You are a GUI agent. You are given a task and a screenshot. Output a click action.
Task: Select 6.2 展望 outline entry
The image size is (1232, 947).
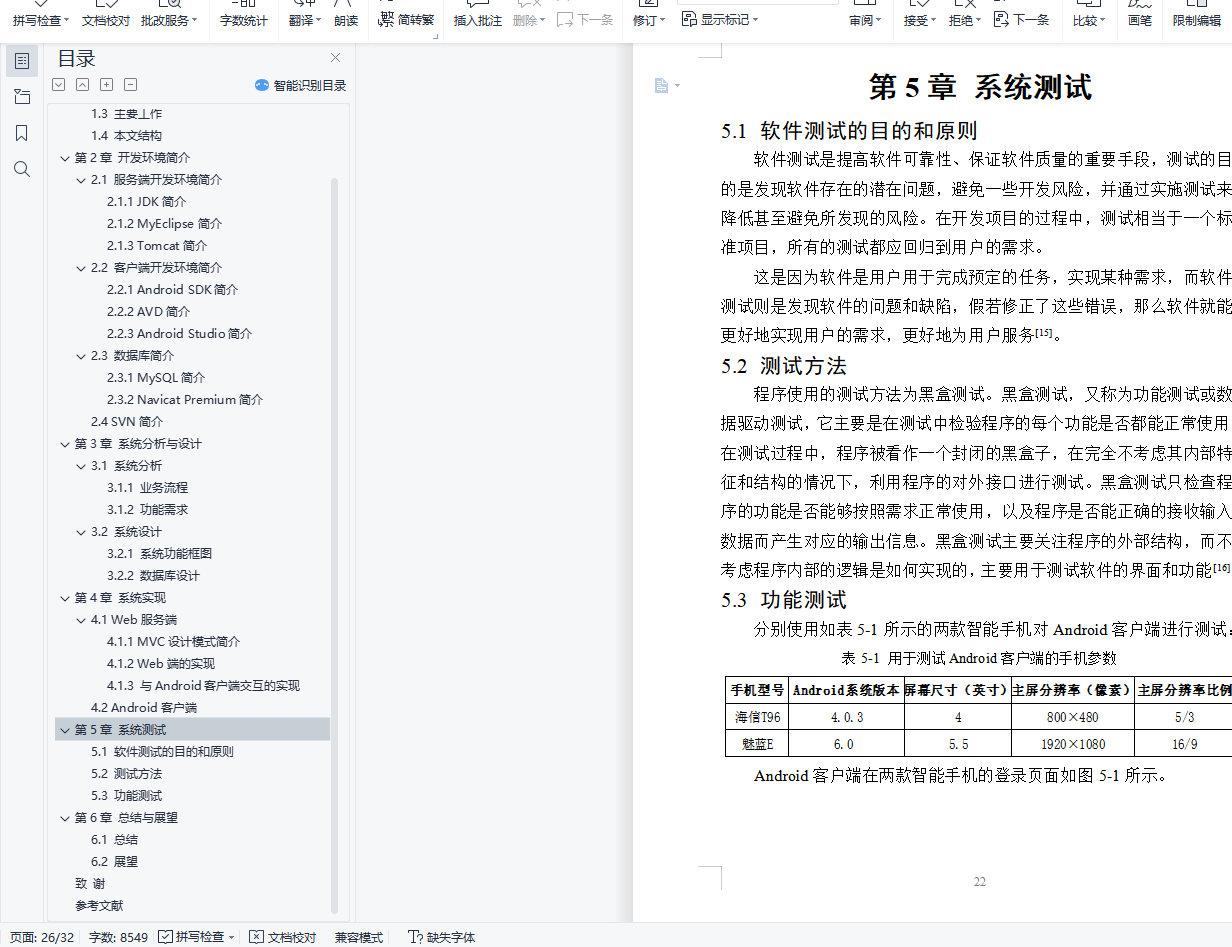pyautogui.click(x=115, y=862)
